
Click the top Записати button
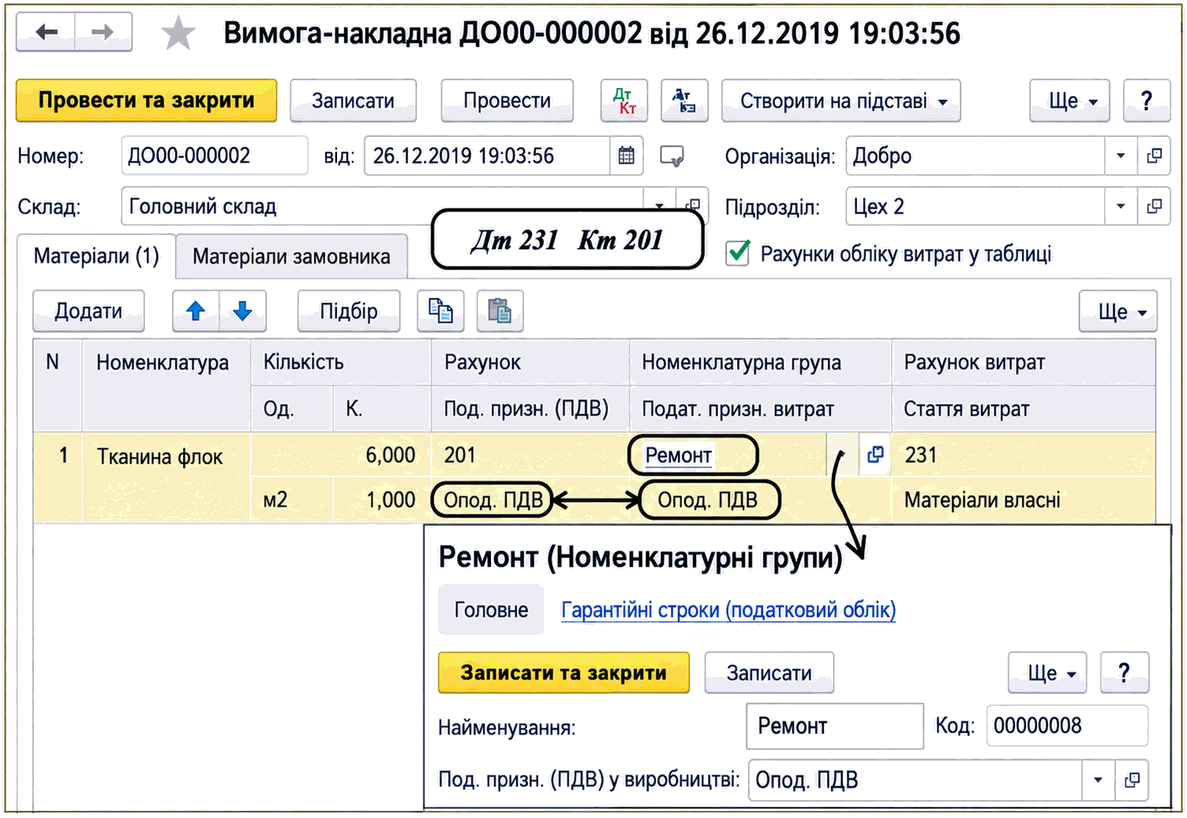353,101
